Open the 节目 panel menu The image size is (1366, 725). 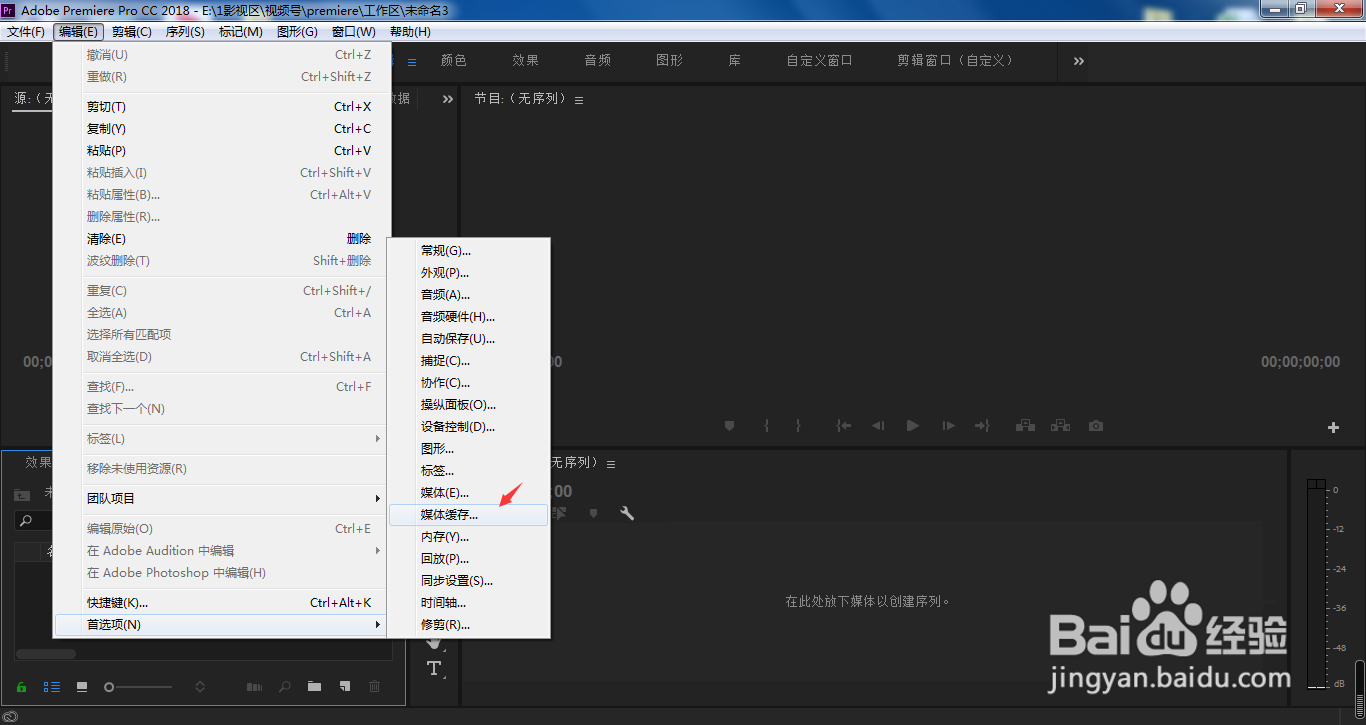(580, 98)
